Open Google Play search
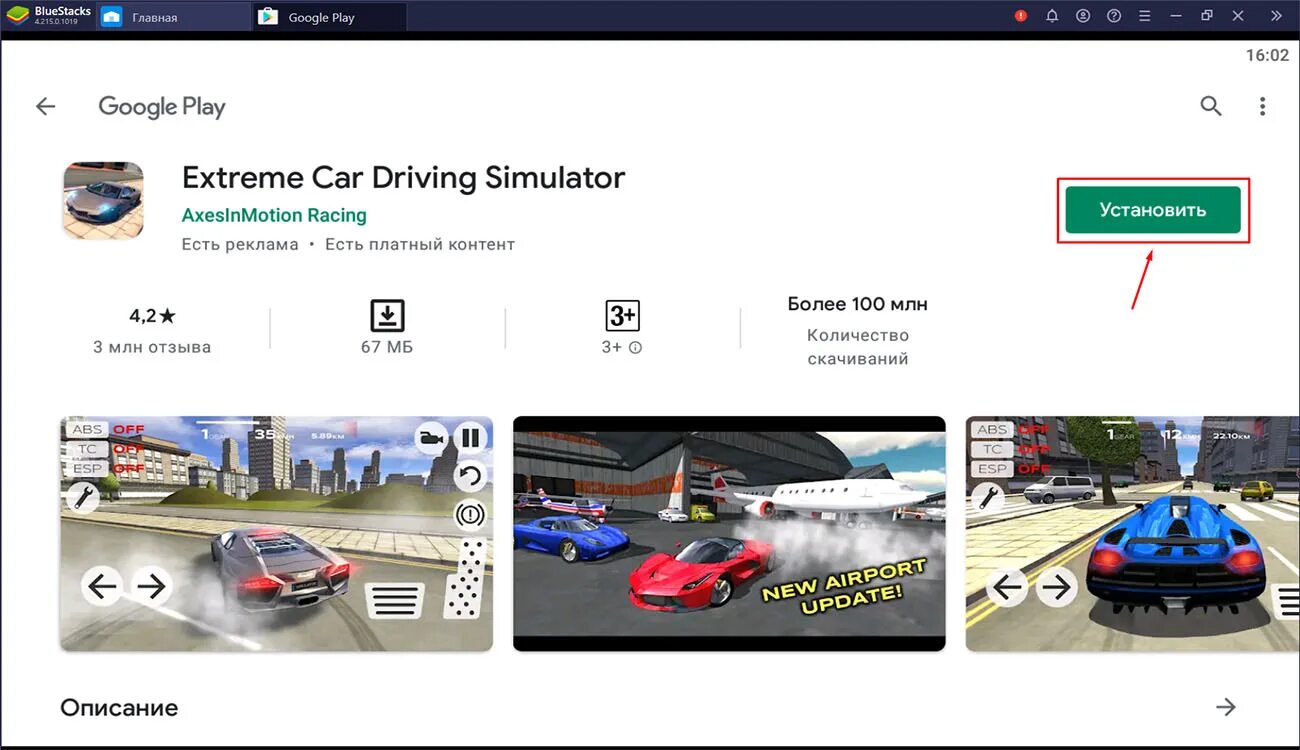Image resolution: width=1300 pixels, height=750 pixels. (x=1211, y=106)
